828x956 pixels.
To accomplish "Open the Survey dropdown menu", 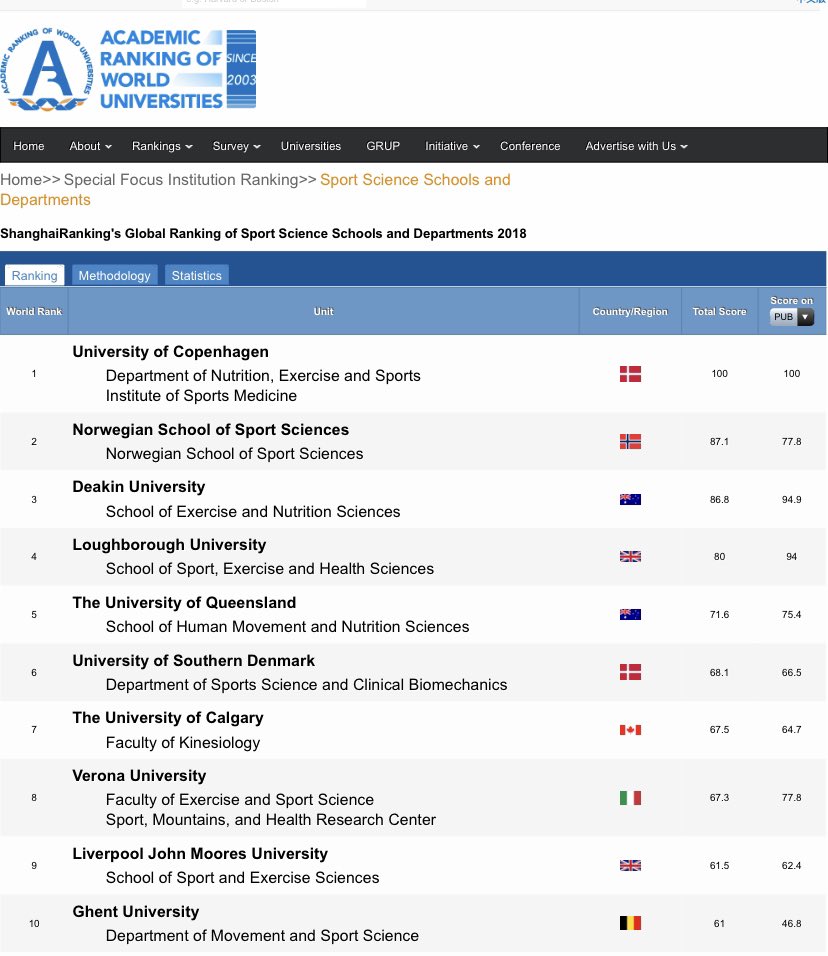I will pos(237,146).
